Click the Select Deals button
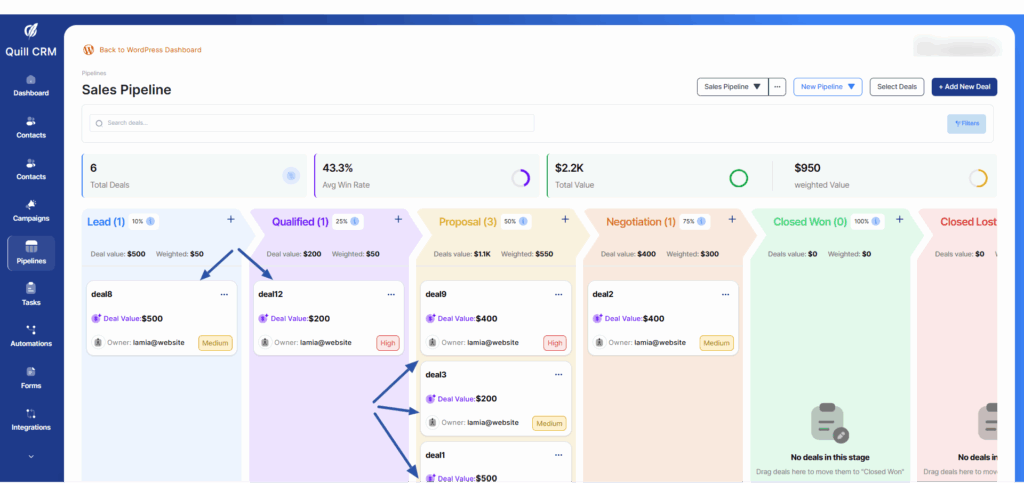Image resolution: width=1024 pixels, height=483 pixels. 896,87
